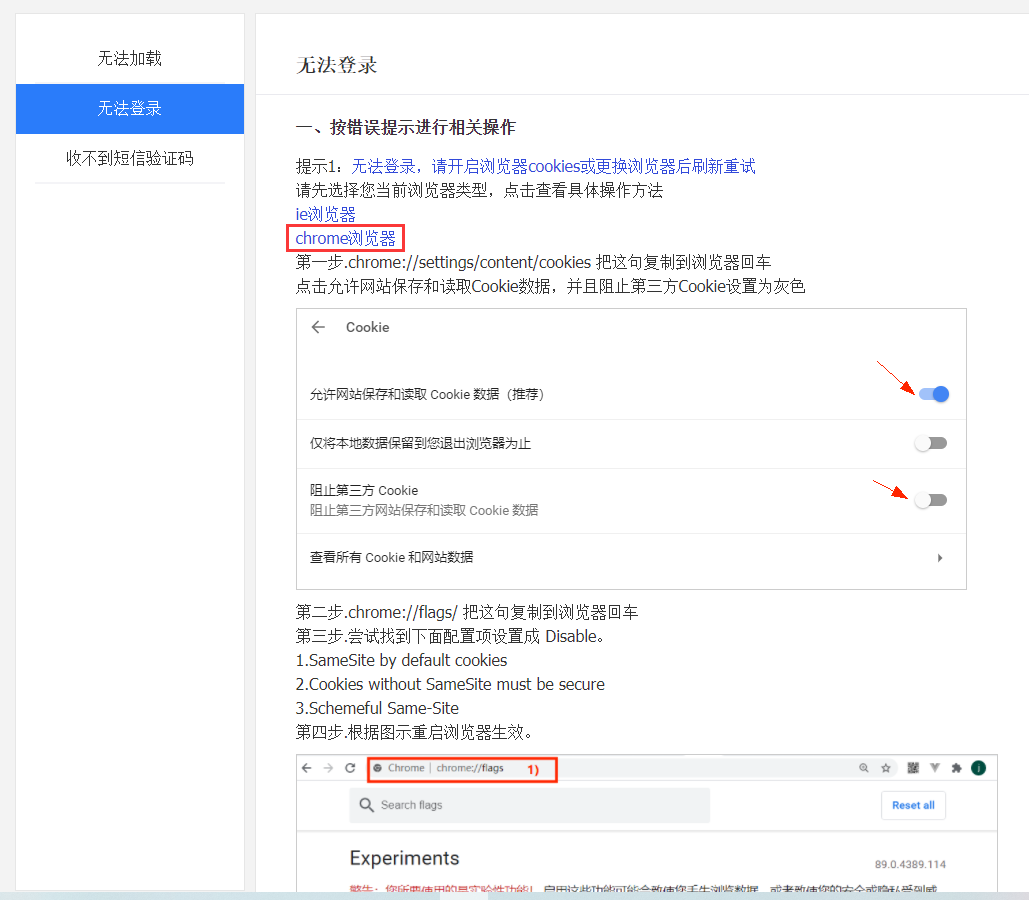Click the bookmark star icon in address bar

pyautogui.click(x=886, y=768)
